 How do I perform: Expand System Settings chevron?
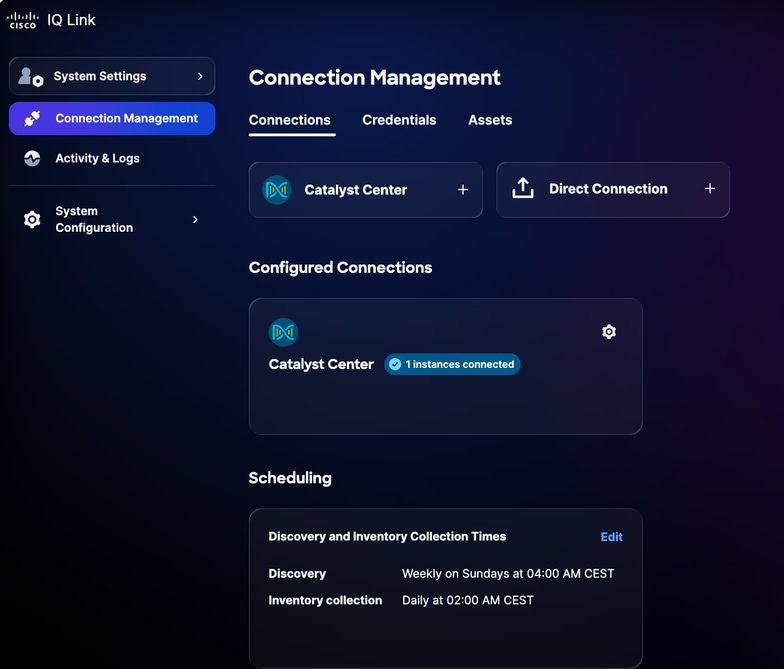200,76
